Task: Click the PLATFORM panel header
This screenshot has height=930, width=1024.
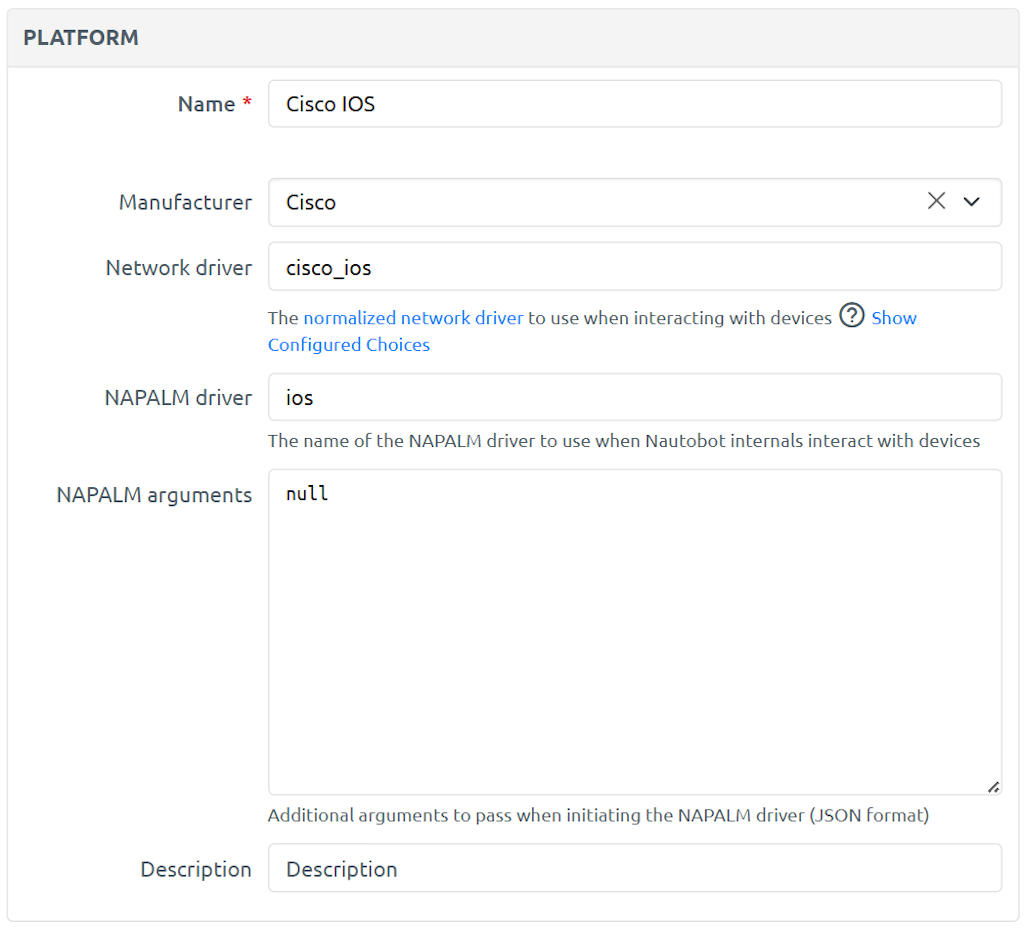Action: (80, 37)
